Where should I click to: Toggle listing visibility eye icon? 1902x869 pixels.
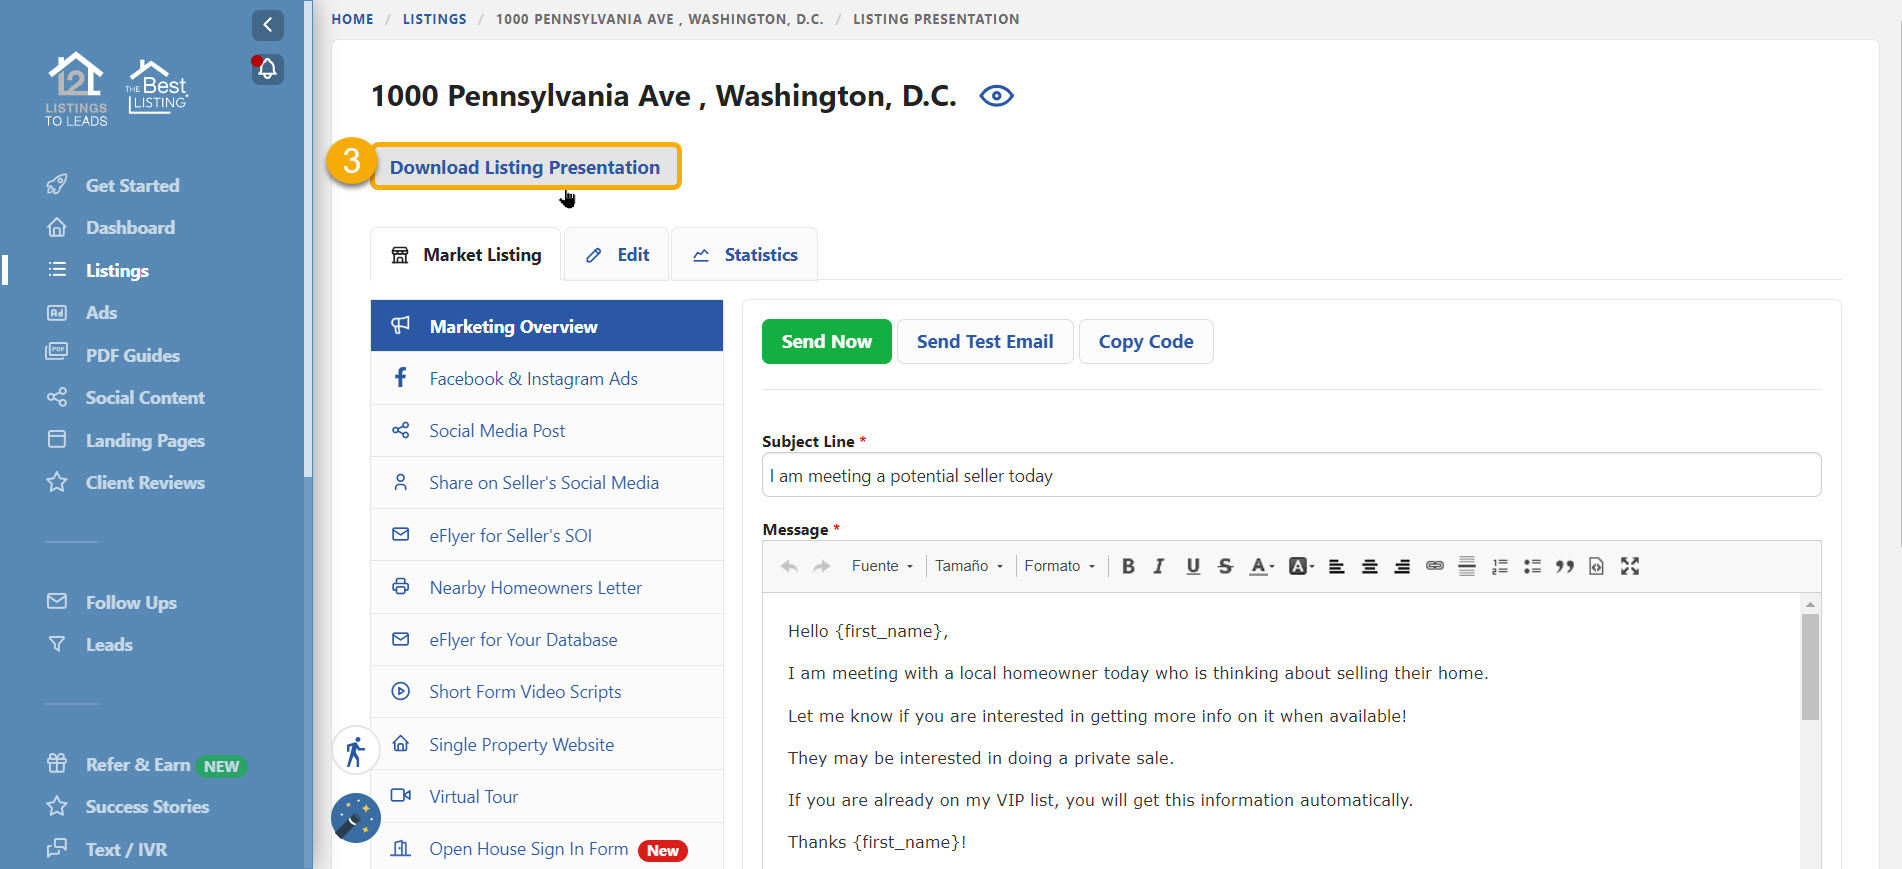996,96
